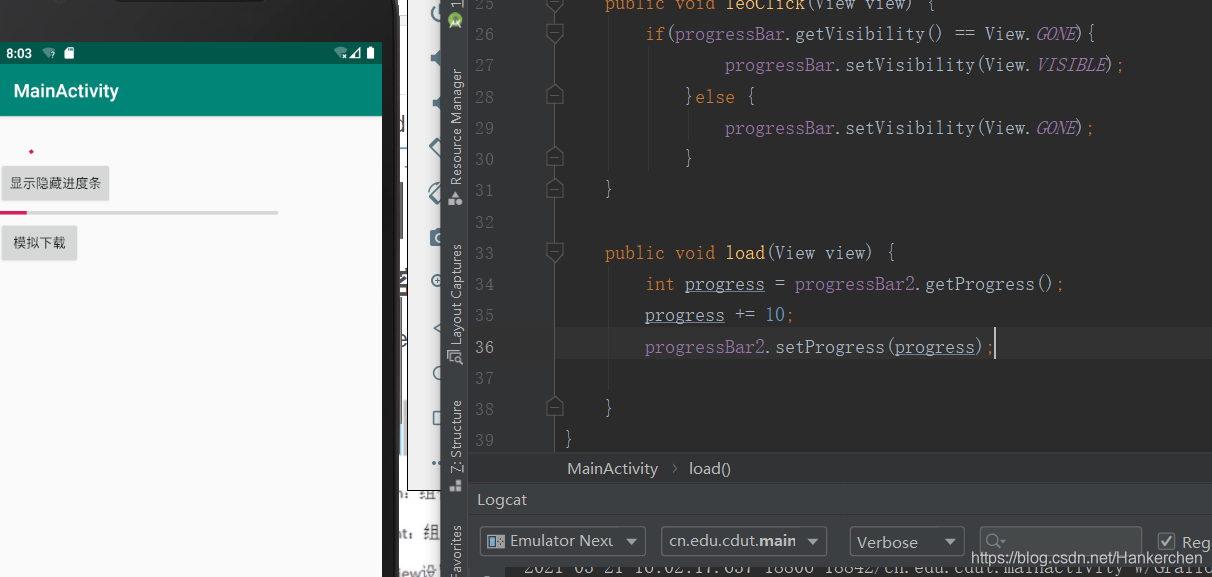1212x577 pixels.
Task: Click the emulator camera screenshot icon
Action: [x=436, y=237]
